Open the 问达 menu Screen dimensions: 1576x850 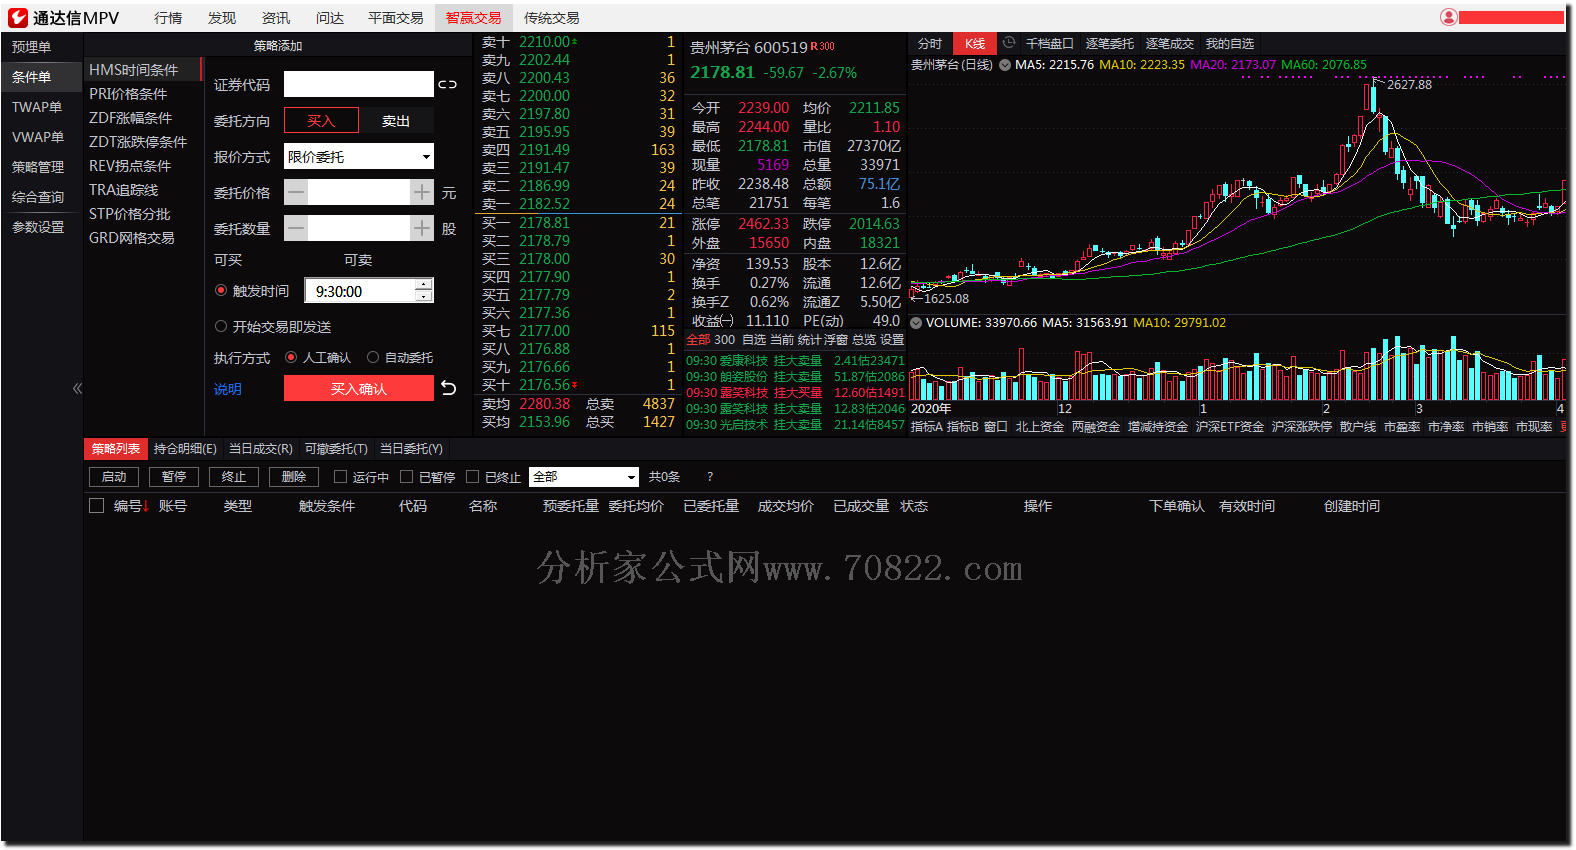(330, 18)
